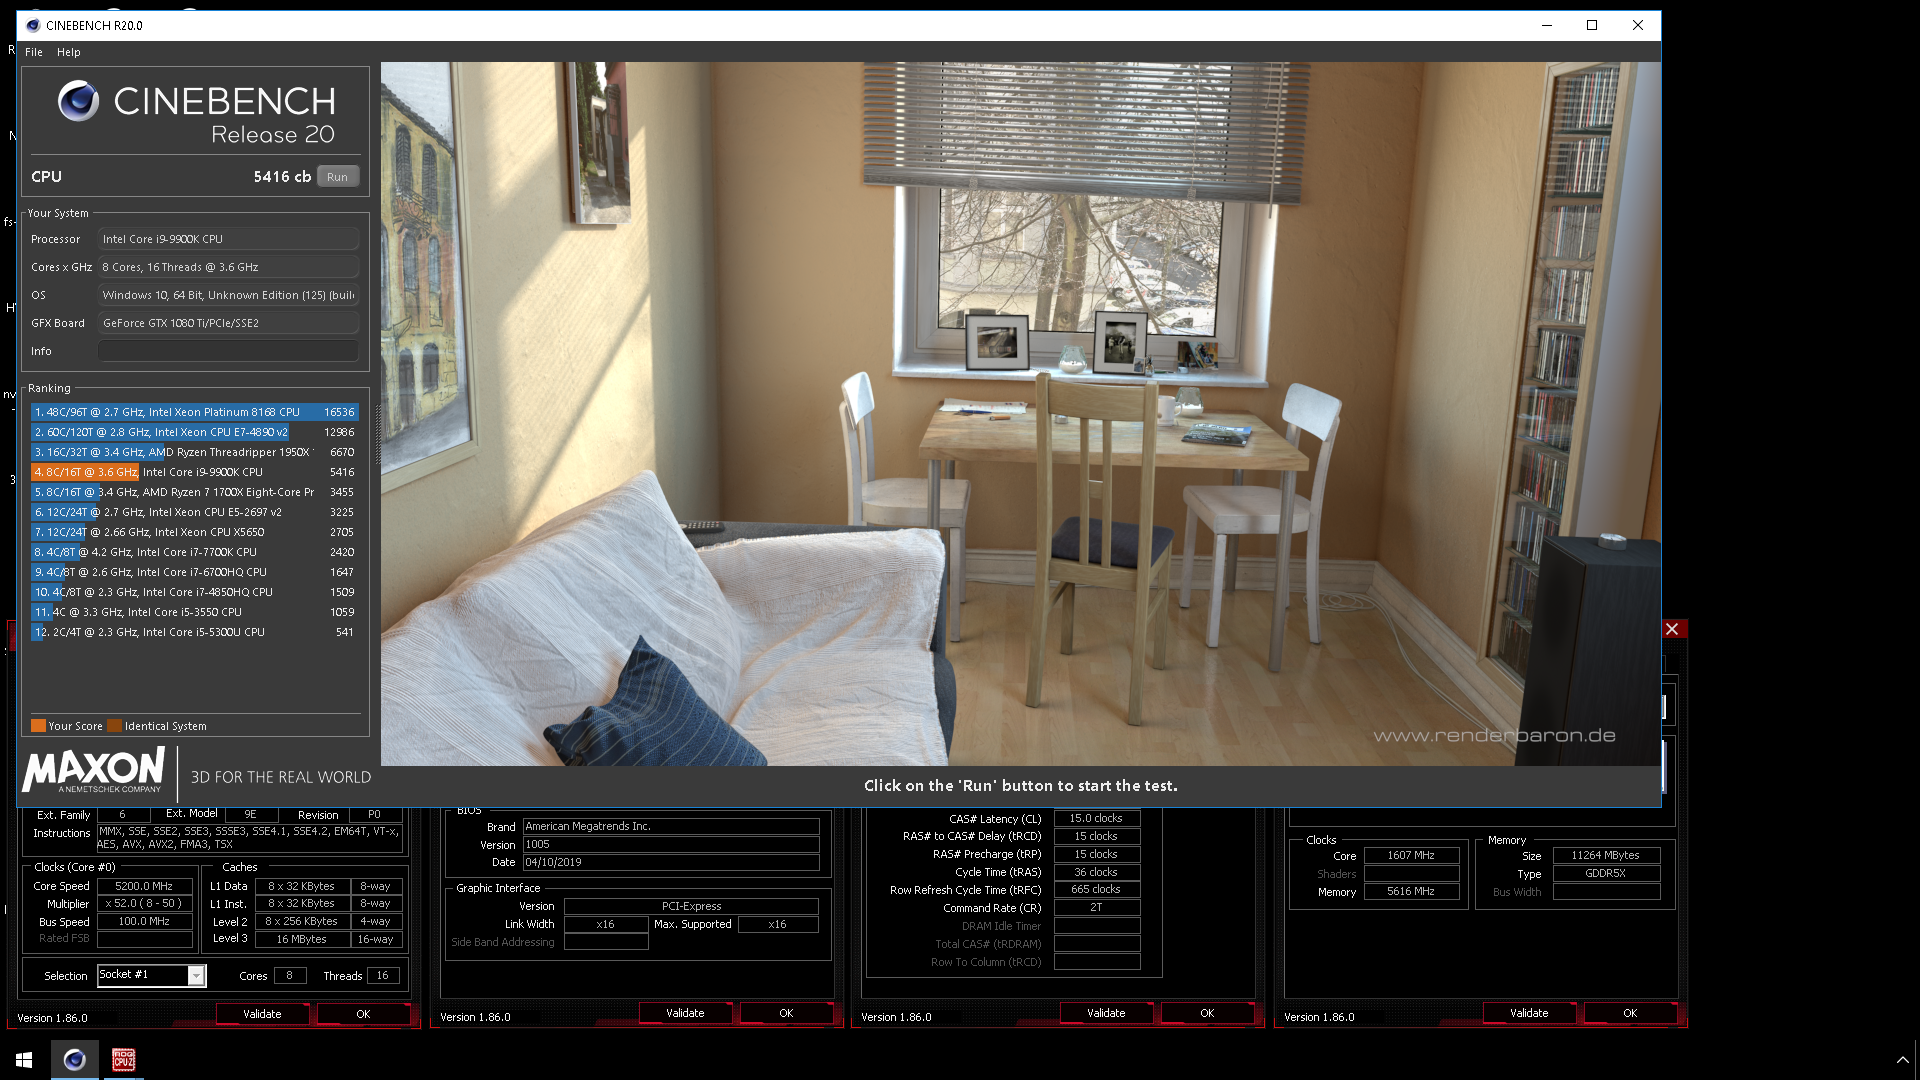This screenshot has height=1080, width=1920.
Task: Minimize the Cinebench window
Action: tap(1547, 25)
